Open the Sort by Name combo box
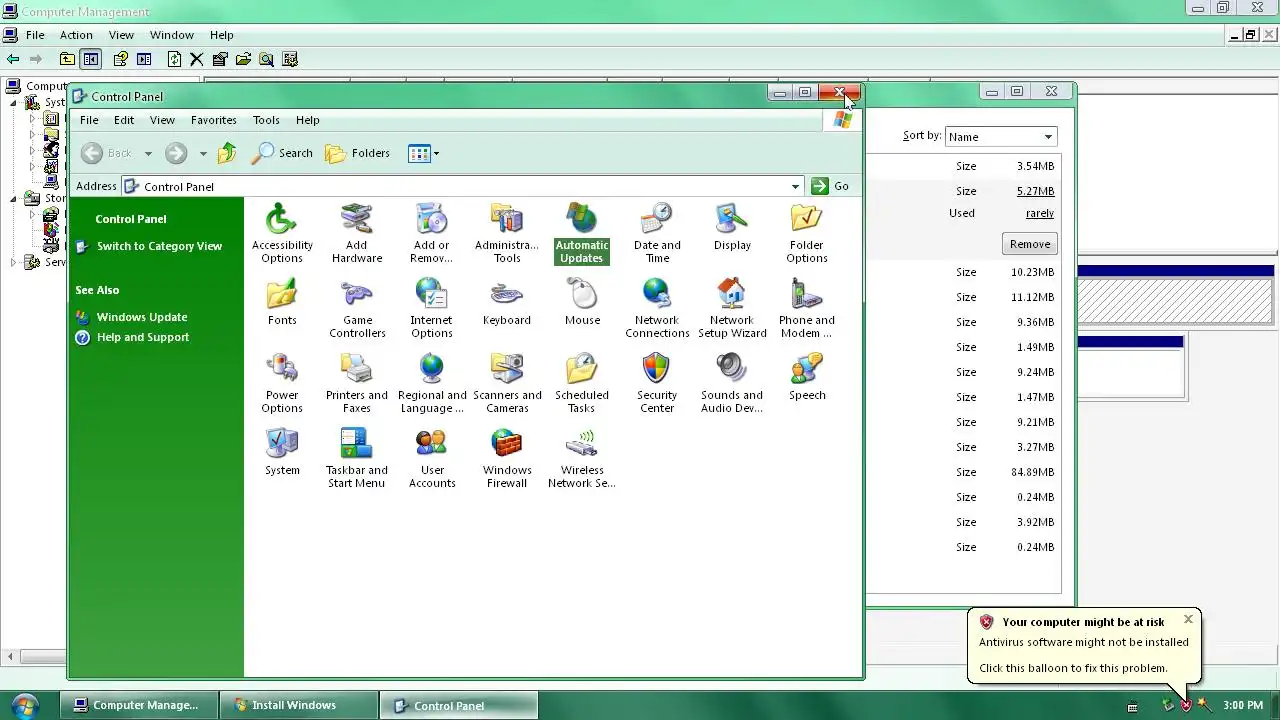1280x720 pixels. (x=1001, y=136)
